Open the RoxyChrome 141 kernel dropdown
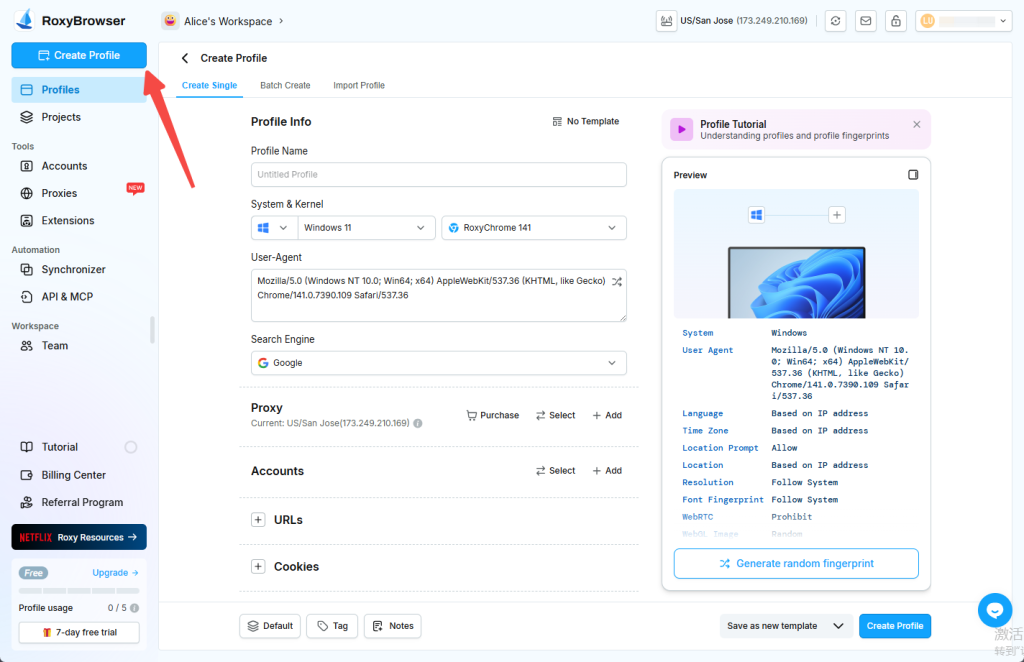This screenshot has height=662, width=1024. (534, 228)
